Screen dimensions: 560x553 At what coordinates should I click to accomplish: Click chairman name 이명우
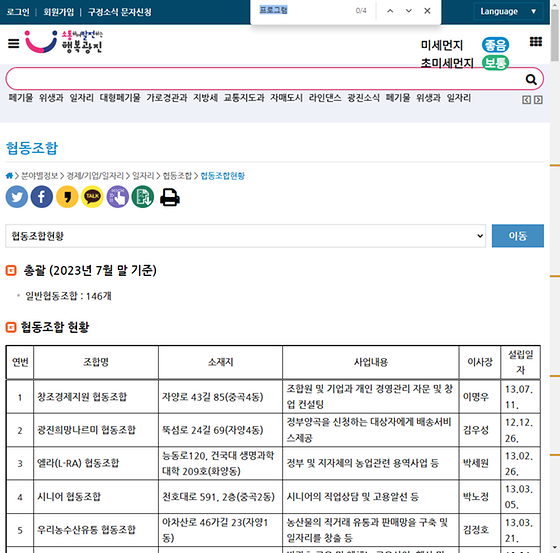coord(476,397)
